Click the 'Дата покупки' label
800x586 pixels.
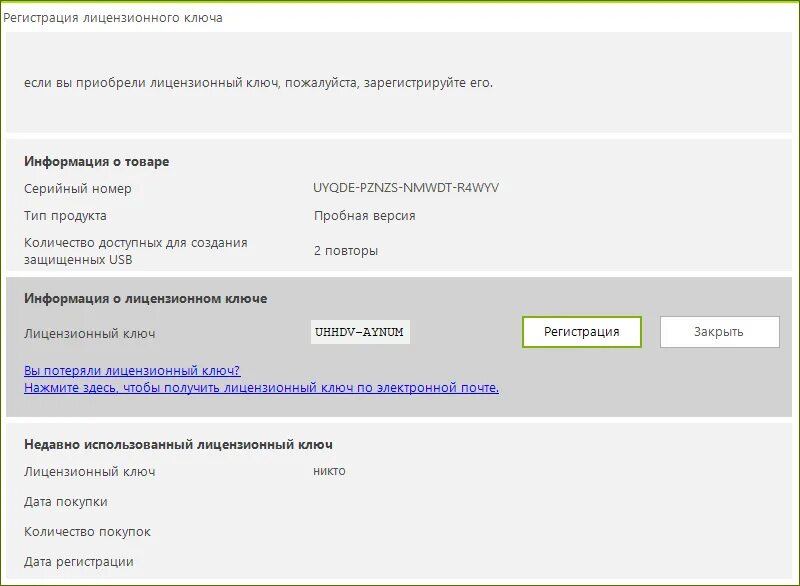tap(66, 502)
